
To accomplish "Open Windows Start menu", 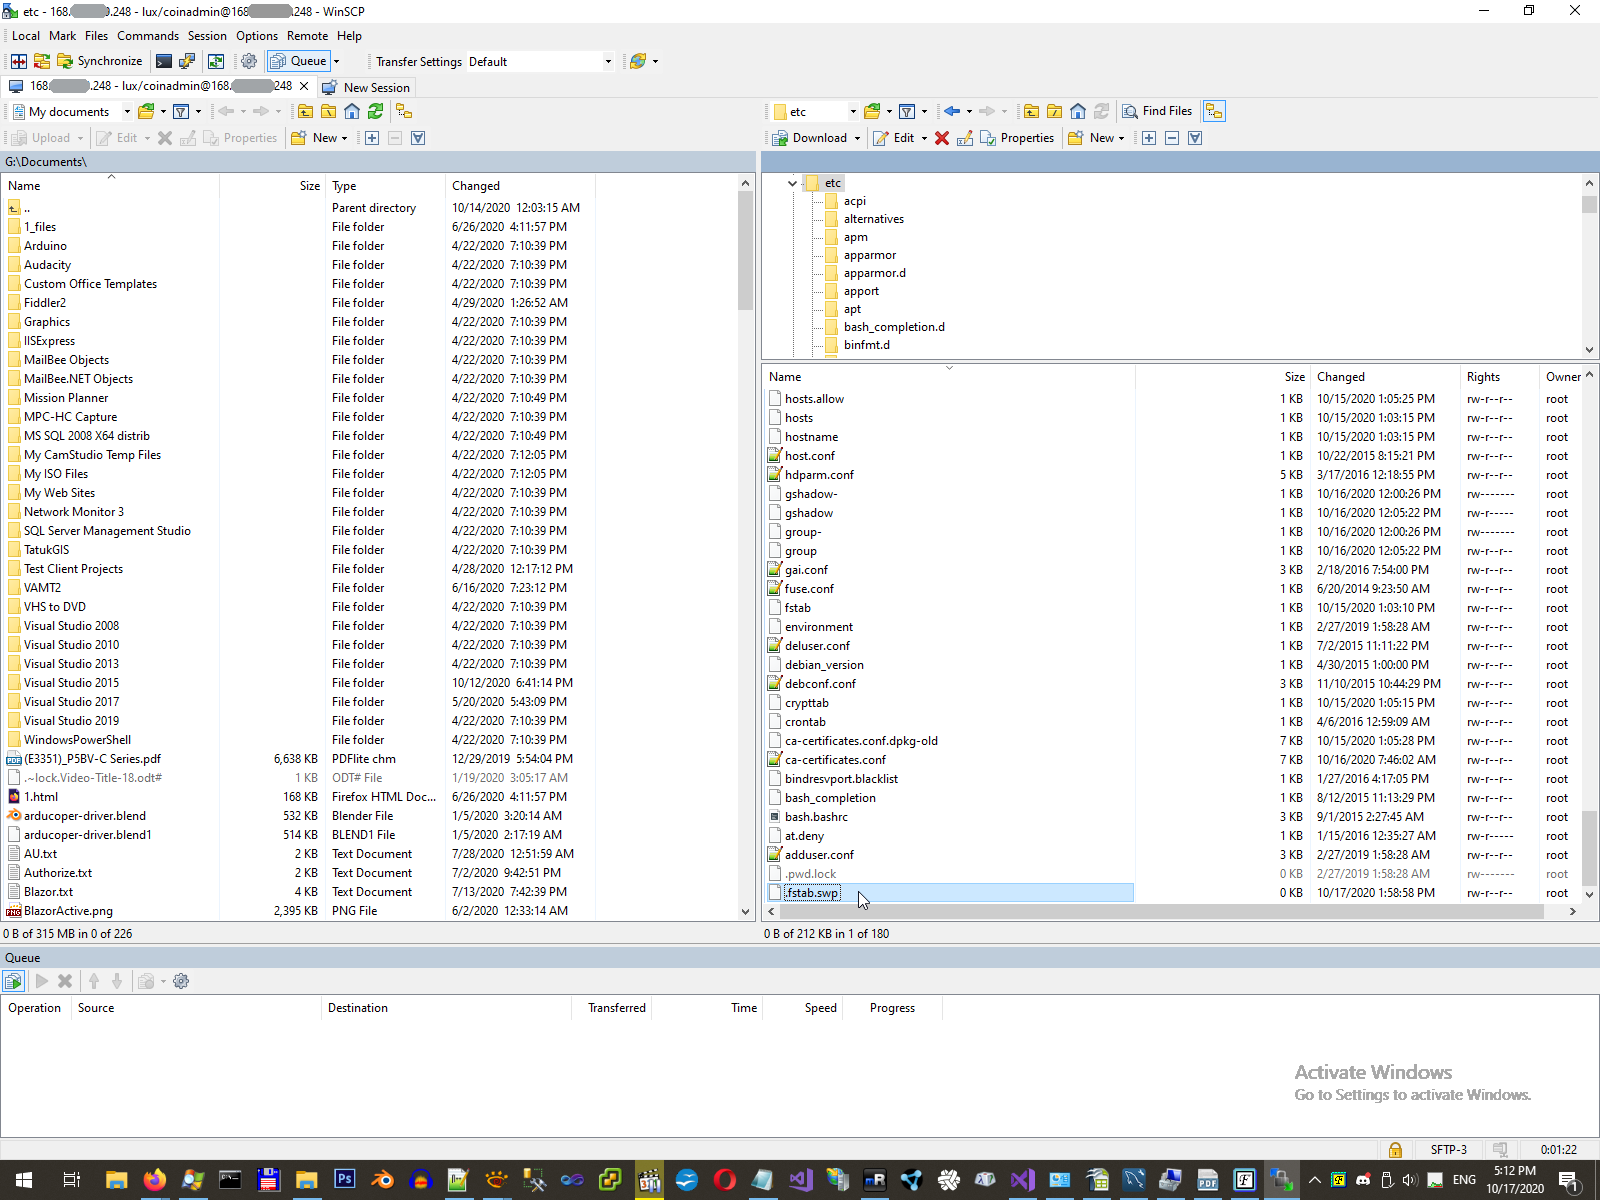I will coord(24,1180).
